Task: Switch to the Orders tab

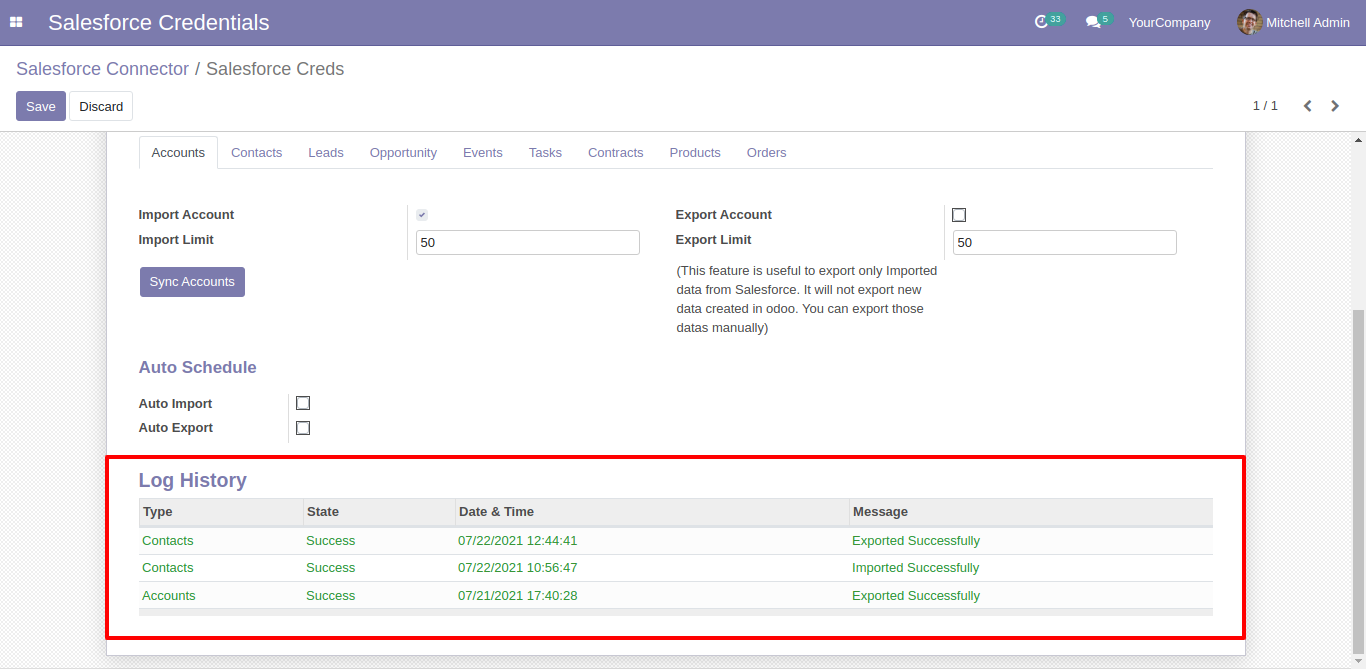Action: (x=767, y=153)
